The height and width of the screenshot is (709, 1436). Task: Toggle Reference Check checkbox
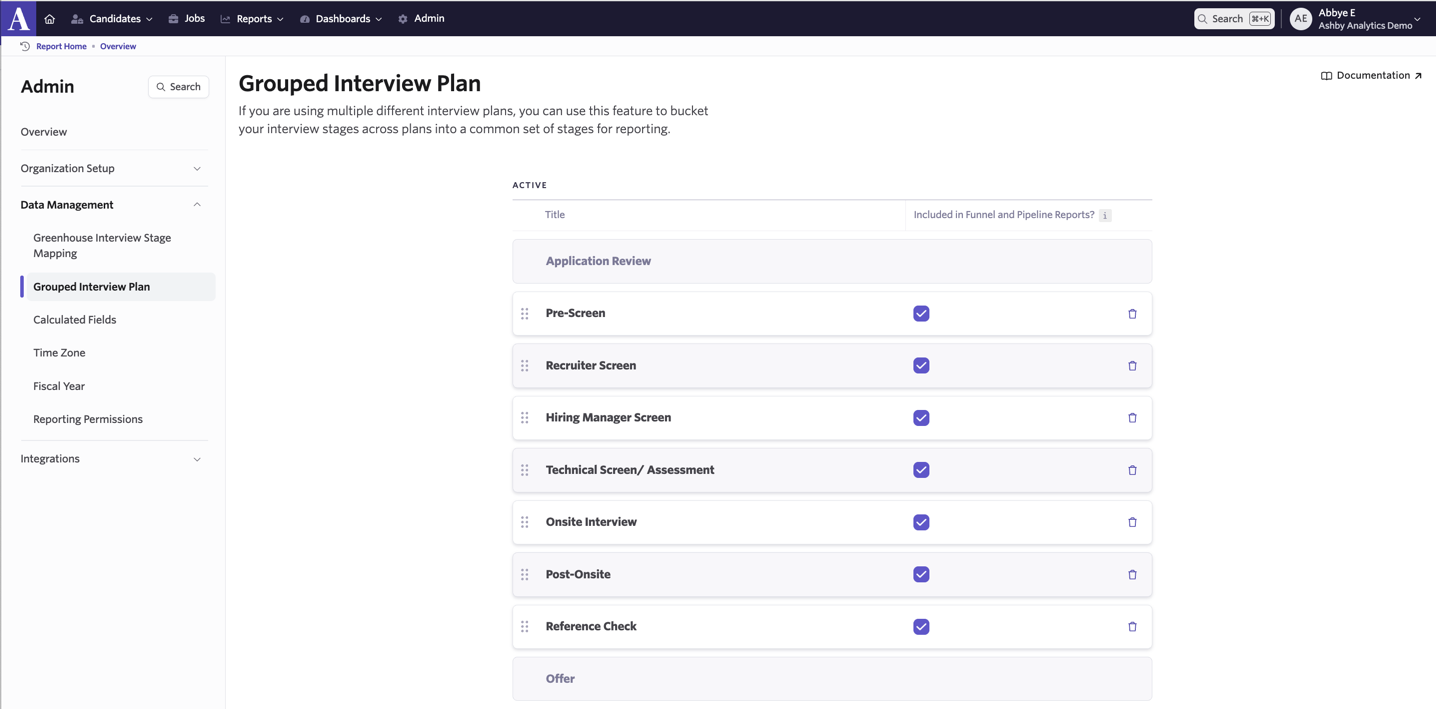tap(921, 627)
